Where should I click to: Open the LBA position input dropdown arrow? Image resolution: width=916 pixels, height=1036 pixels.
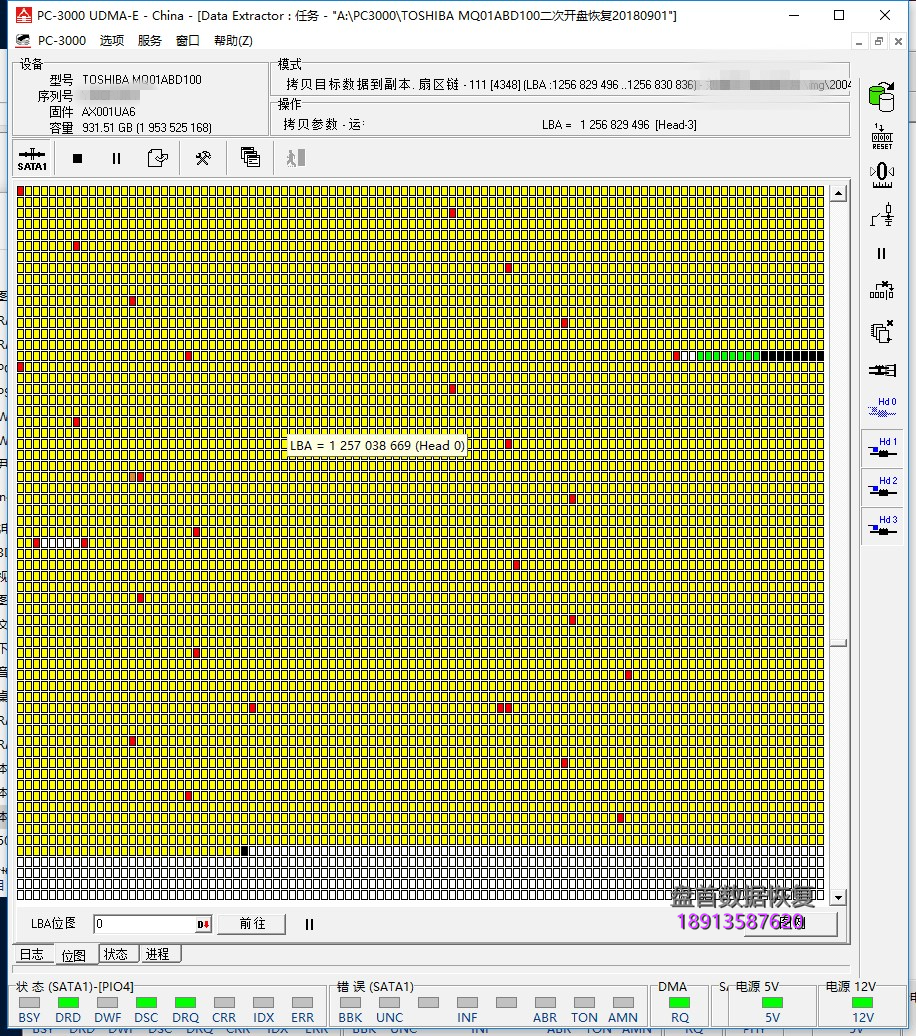pyautogui.click(x=205, y=923)
